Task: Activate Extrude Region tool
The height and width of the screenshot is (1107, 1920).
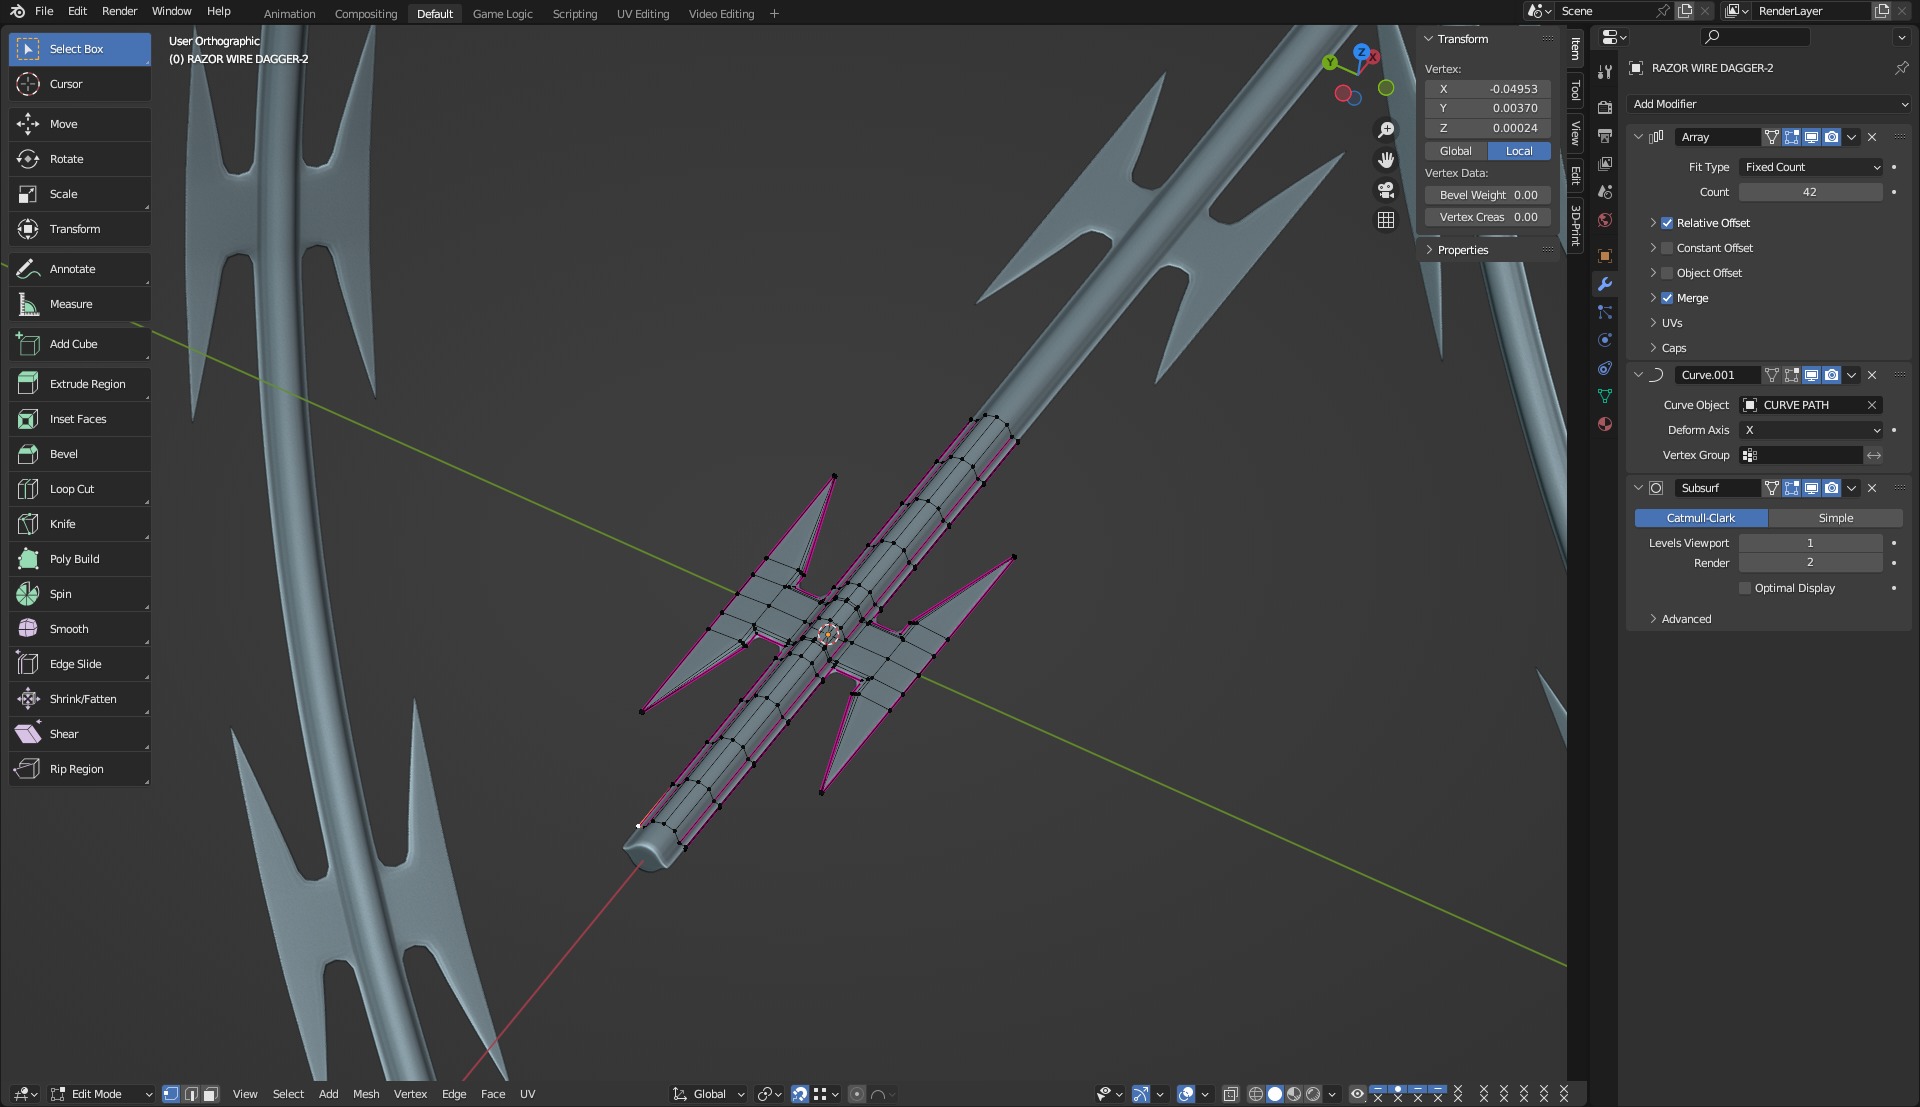Action: (80, 384)
